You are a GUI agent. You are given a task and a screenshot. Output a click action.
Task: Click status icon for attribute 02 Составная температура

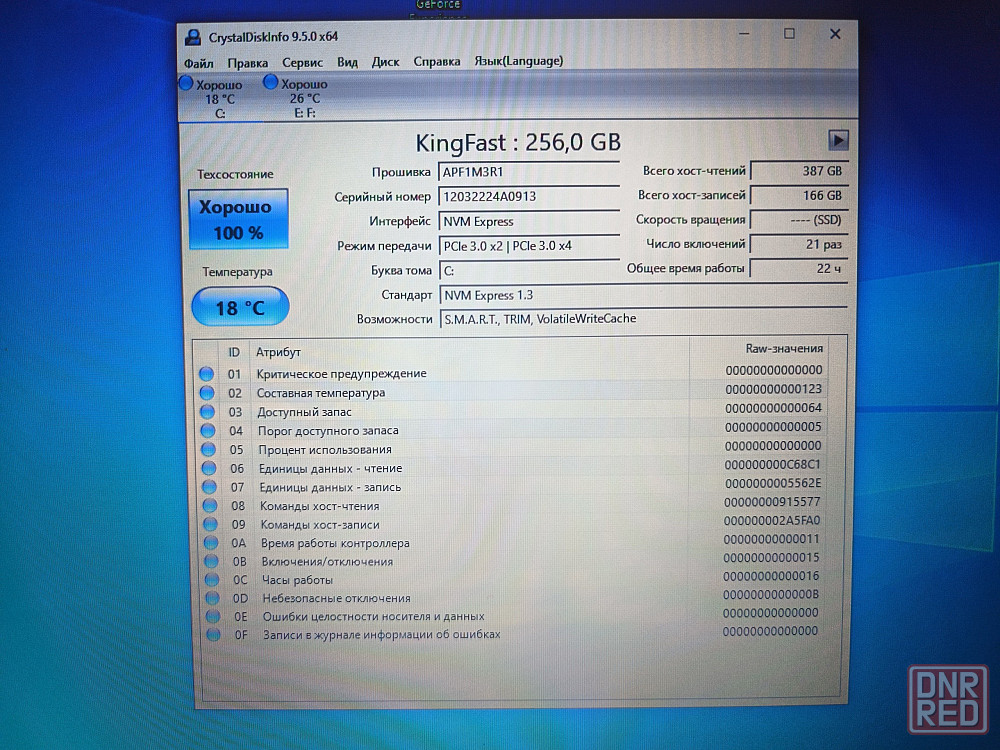point(207,393)
